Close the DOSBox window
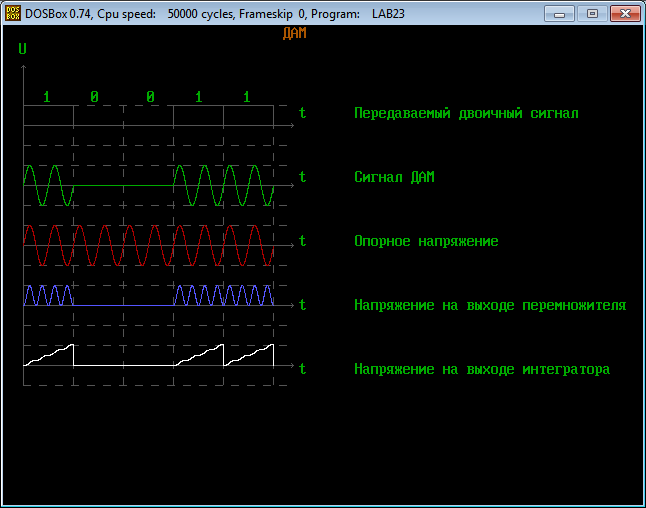 tap(625, 14)
